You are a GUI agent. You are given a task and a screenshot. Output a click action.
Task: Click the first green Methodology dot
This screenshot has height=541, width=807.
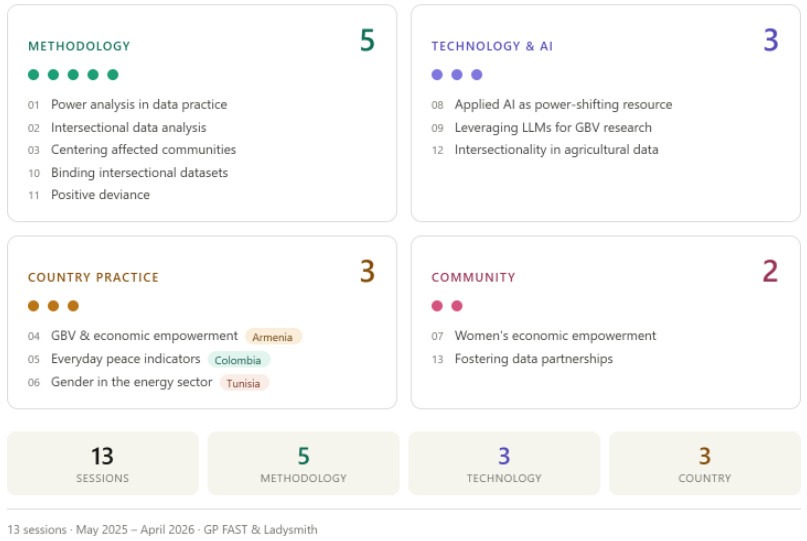pos(33,75)
